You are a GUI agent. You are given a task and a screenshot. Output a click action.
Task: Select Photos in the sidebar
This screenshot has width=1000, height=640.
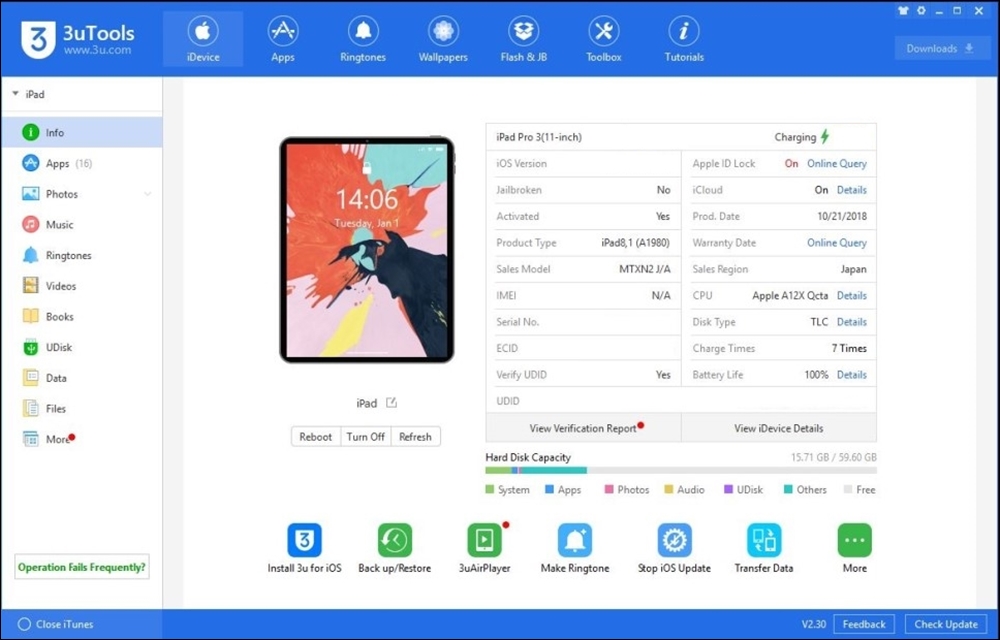82,194
